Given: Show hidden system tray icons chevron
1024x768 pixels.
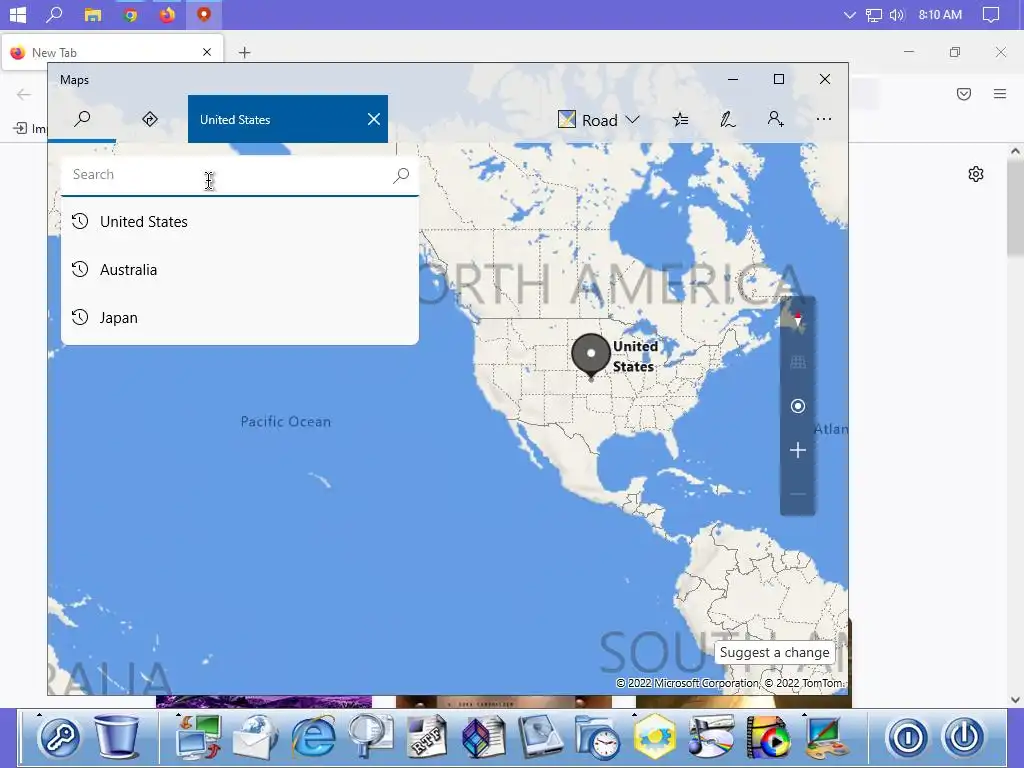Looking at the screenshot, I should point(849,14).
